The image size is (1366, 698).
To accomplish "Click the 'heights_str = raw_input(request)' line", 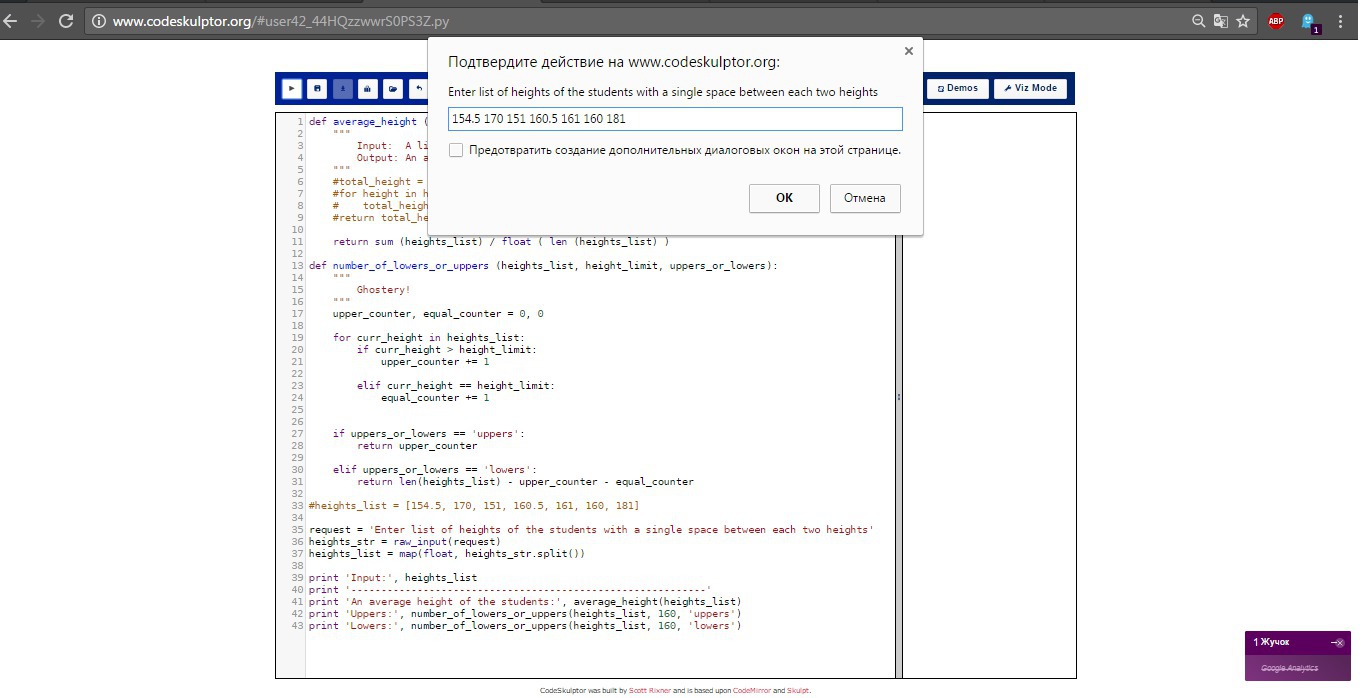I will click(405, 542).
